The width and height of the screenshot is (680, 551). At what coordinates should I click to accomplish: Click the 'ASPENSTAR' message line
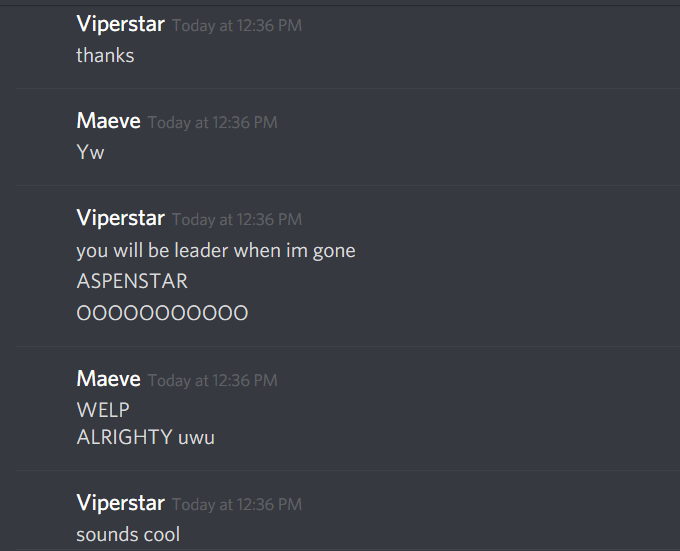click(x=132, y=281)
